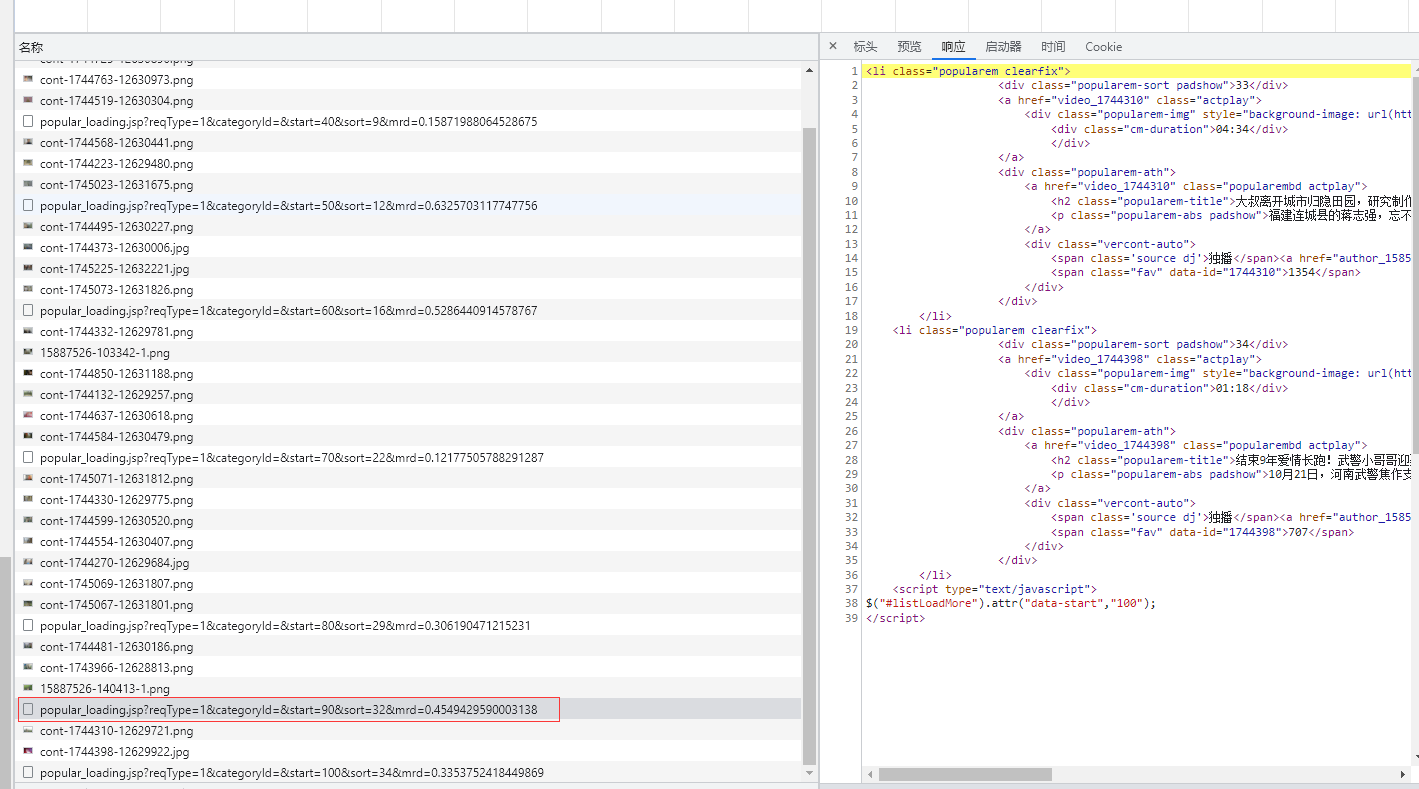1419x789 pixels.
Task: Open the 启动器 tab
Action: (1003, 47)
